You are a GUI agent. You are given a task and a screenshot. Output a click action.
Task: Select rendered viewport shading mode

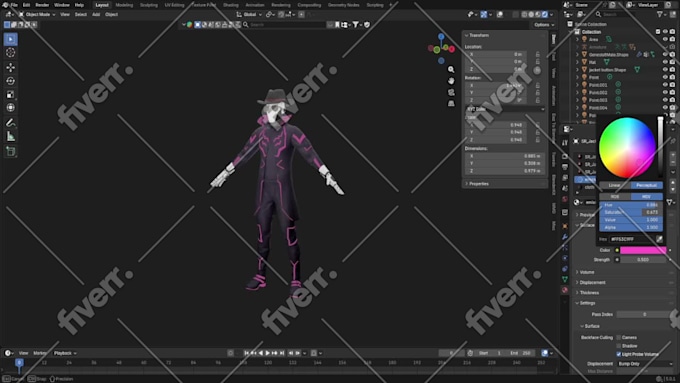(545, 14)
